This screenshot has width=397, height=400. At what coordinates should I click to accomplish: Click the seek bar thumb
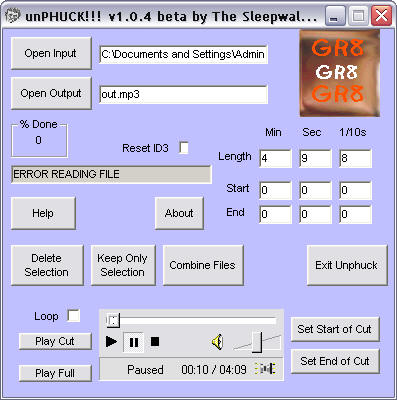click(x=113, y=321)
